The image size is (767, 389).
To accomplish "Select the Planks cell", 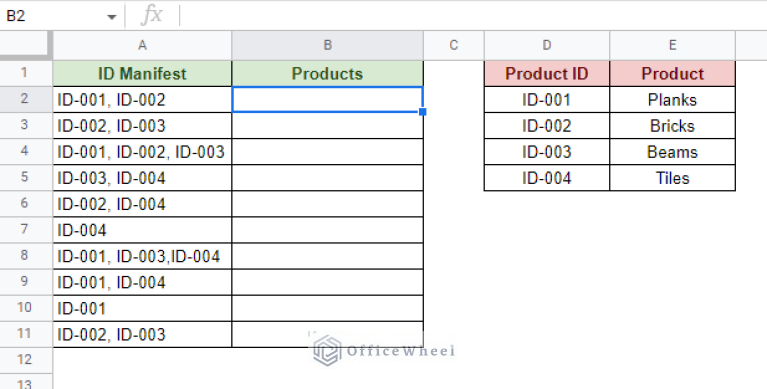I will pyautogui.click(x=672, y=100).
